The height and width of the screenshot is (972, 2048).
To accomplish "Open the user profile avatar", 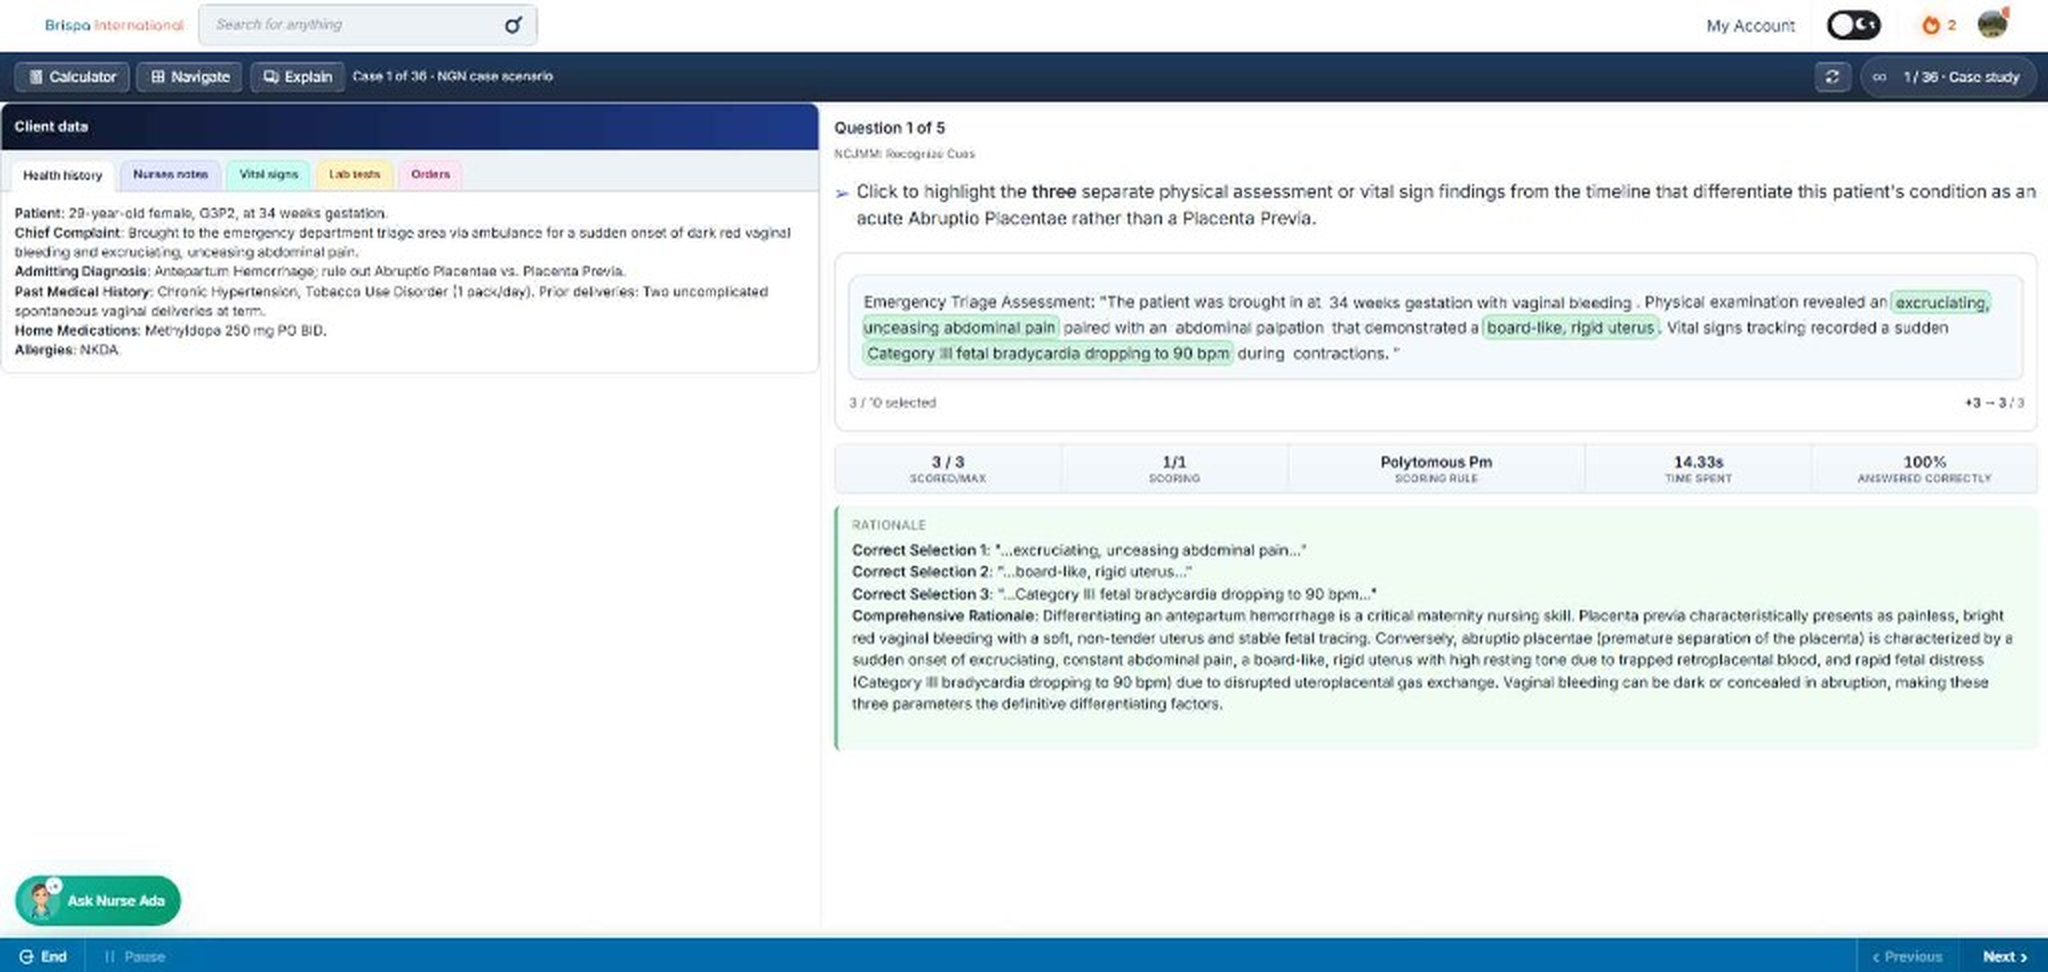I will (x=1992, y=24).
